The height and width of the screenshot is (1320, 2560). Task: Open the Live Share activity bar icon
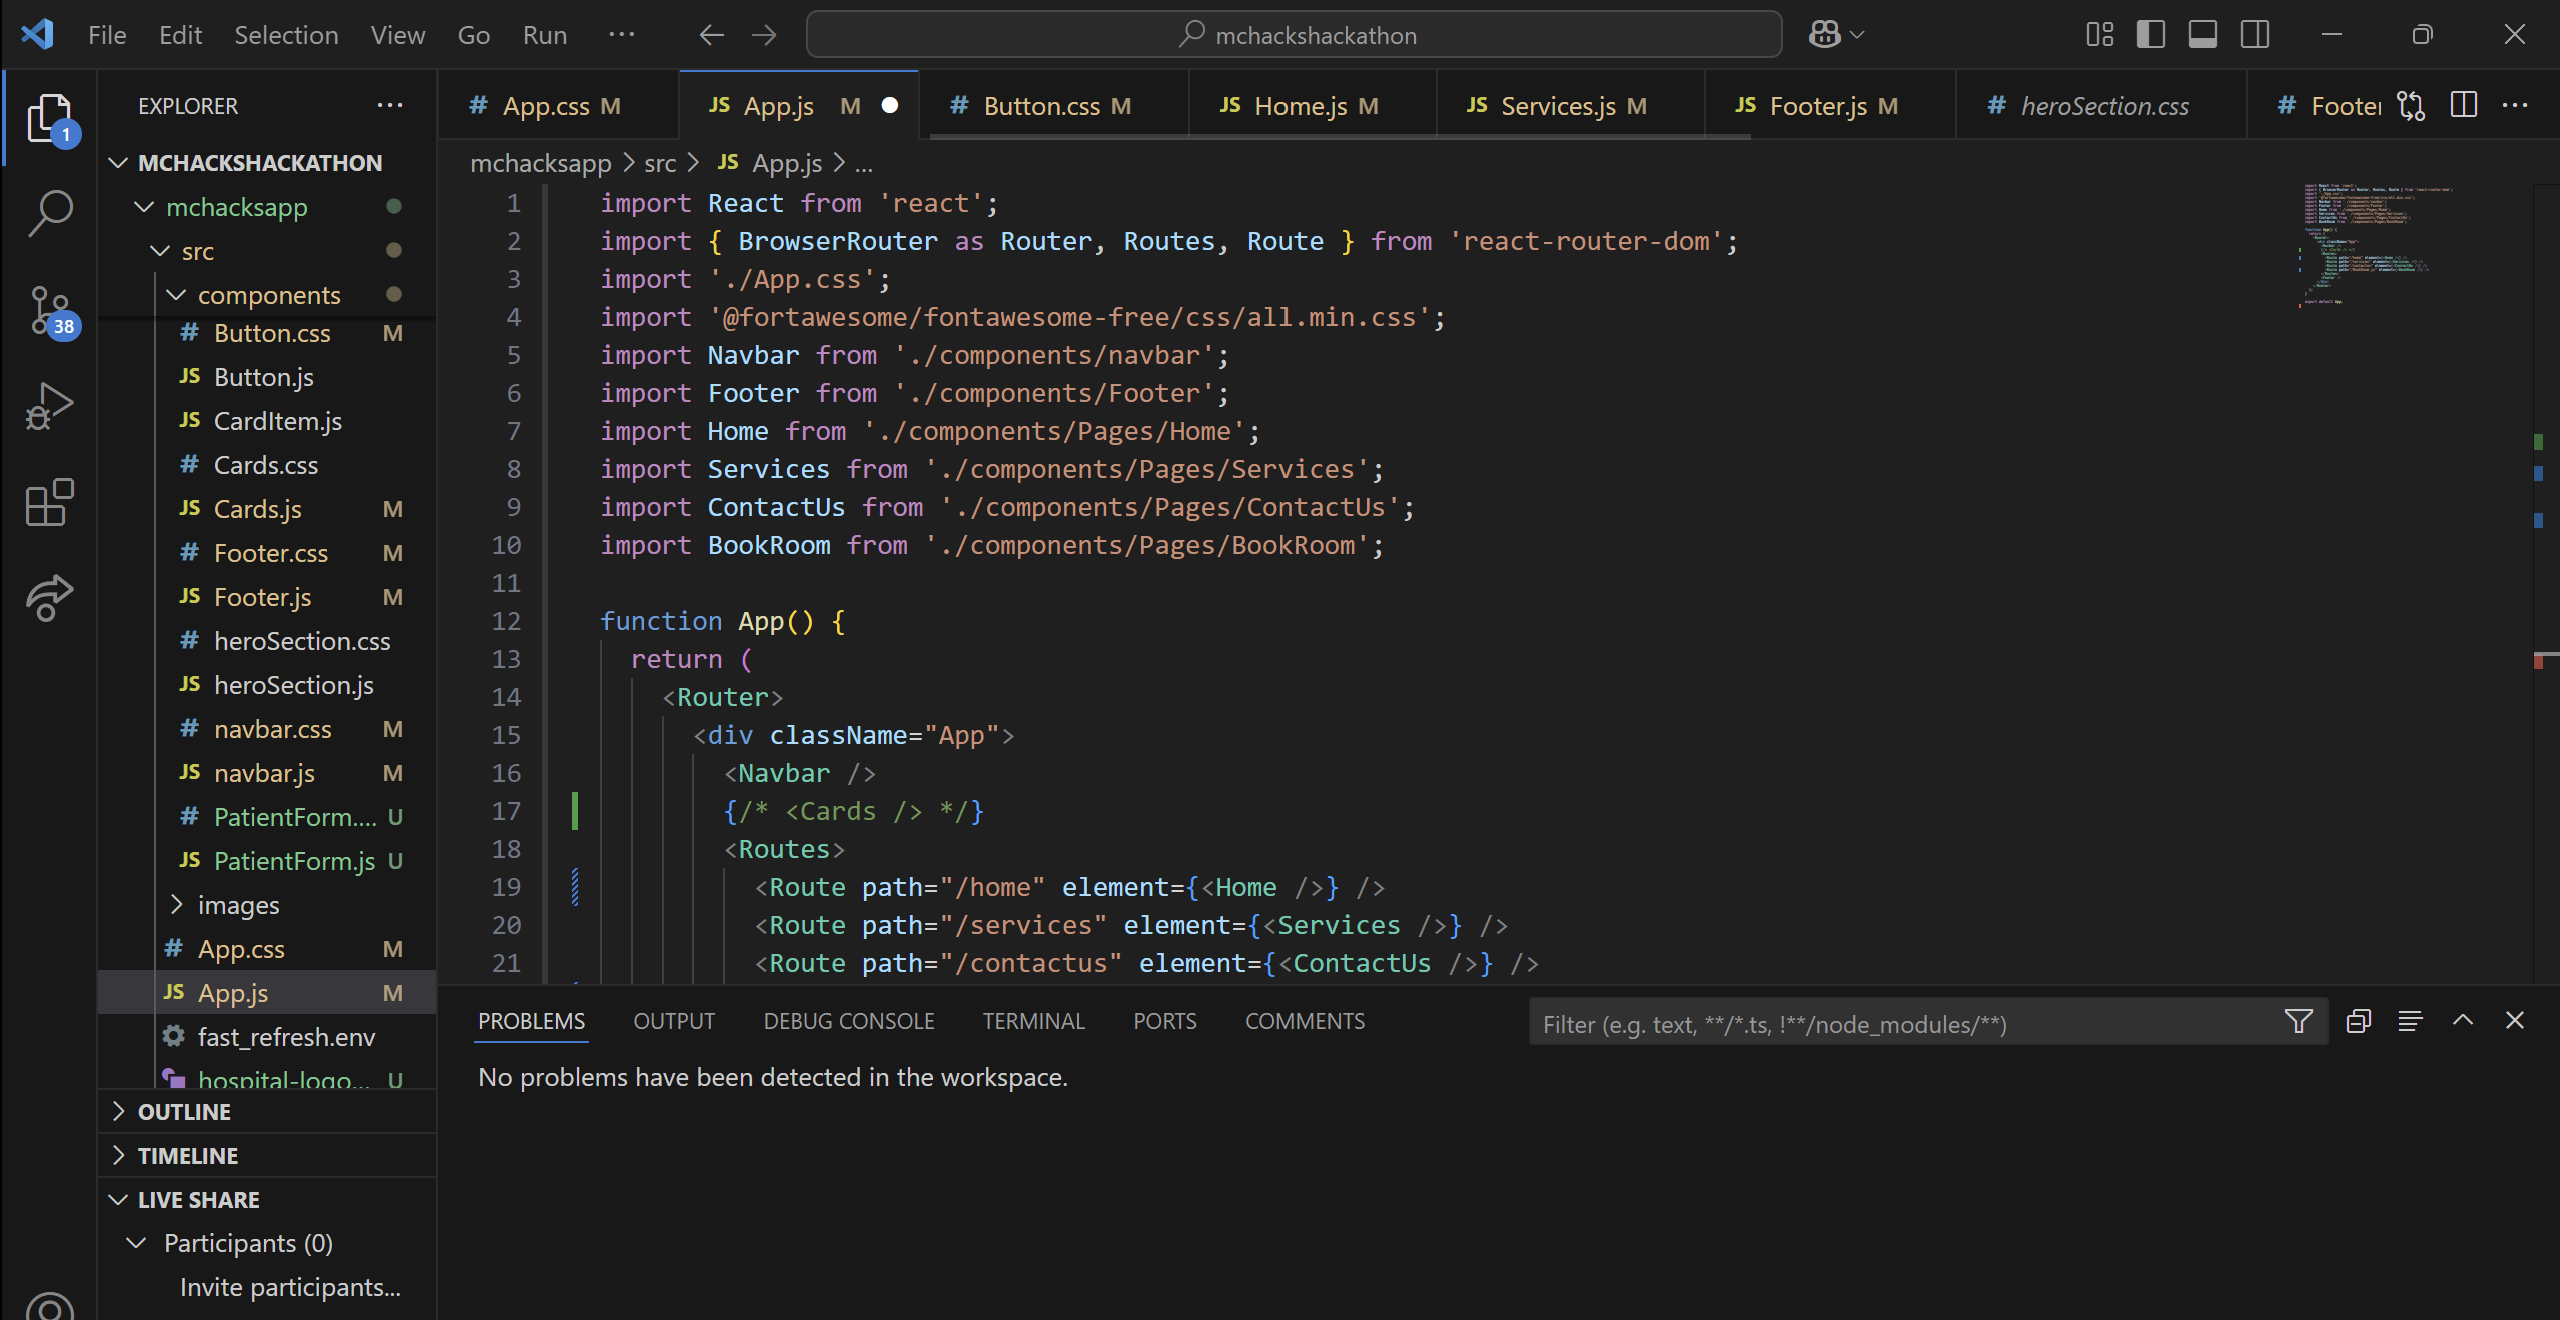pos(50,598)
